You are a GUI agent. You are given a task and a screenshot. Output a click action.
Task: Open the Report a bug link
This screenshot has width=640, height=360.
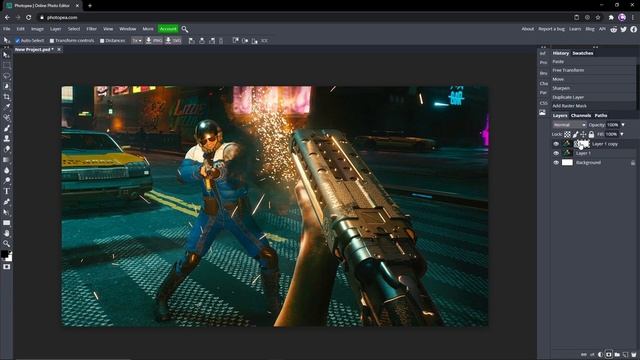point(551,29)
